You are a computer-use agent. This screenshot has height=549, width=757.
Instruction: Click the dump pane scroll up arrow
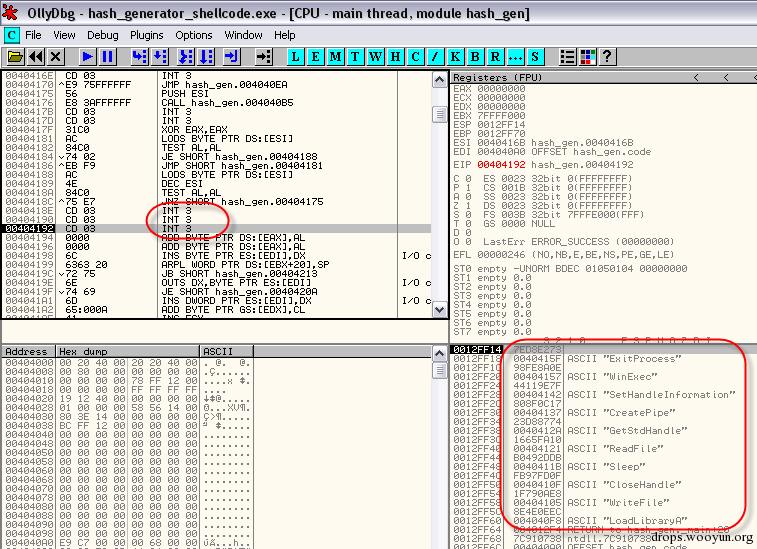pyautogui.click(x=439, y=353)
